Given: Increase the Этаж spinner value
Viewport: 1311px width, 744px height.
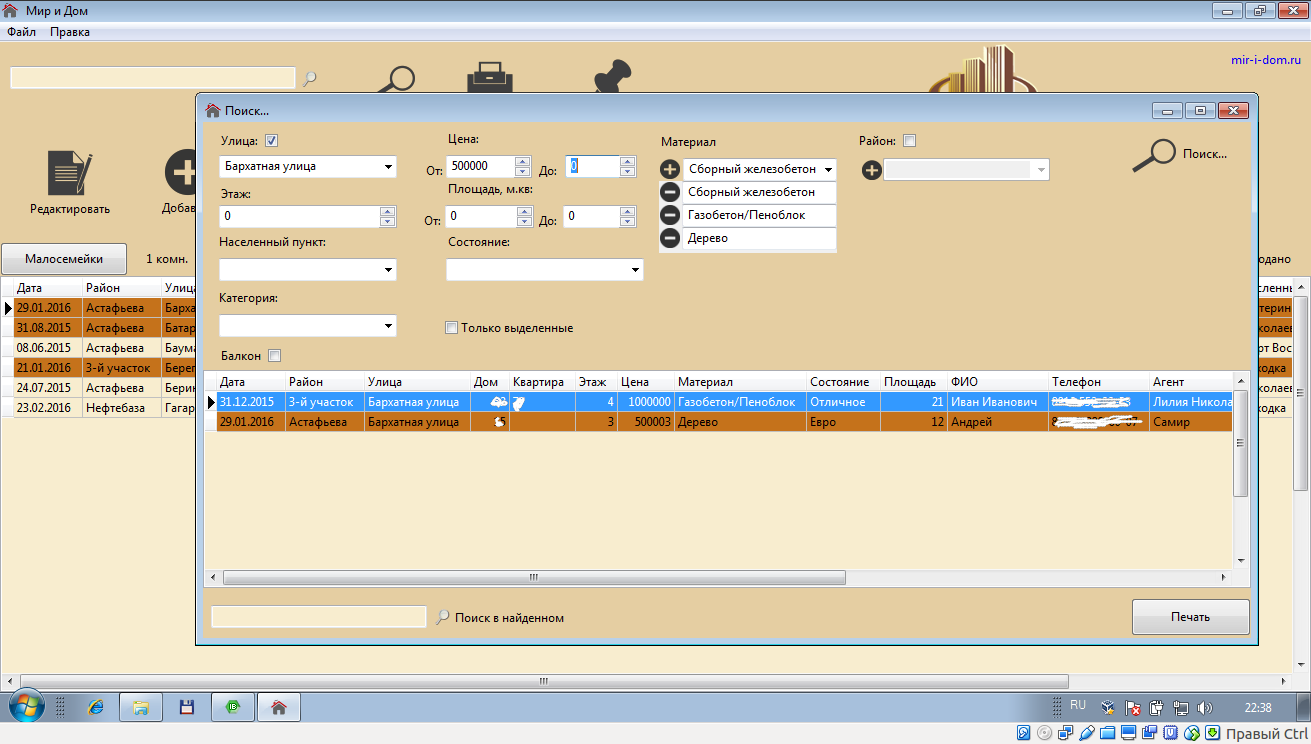Looking at the screenshot, I should pyautogui.click(x=388, y=211).
